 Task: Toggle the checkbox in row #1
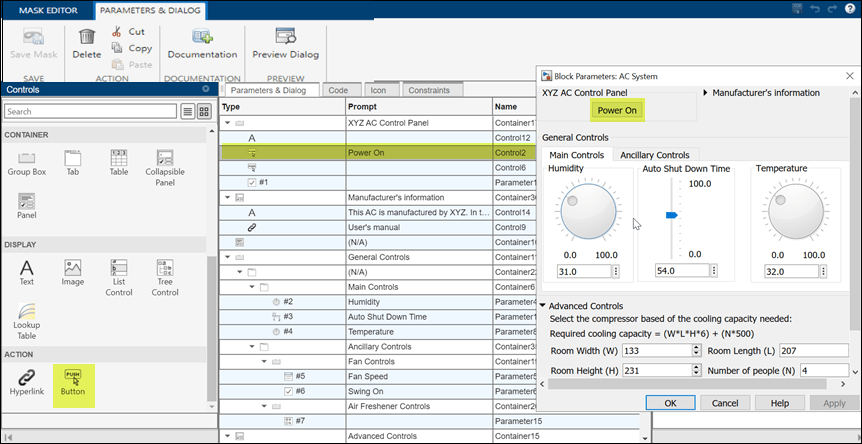pos(251,183)
